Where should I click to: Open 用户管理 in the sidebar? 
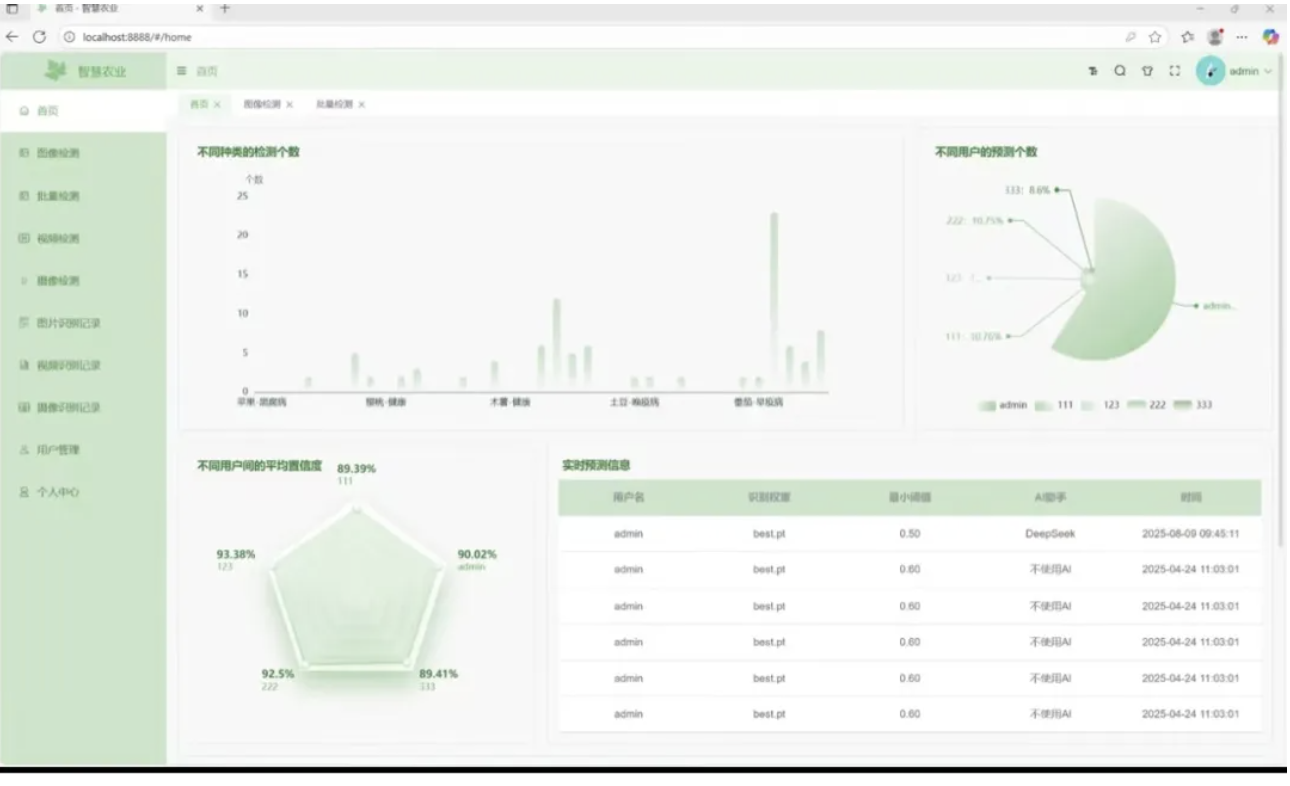[x=83, y=450]
